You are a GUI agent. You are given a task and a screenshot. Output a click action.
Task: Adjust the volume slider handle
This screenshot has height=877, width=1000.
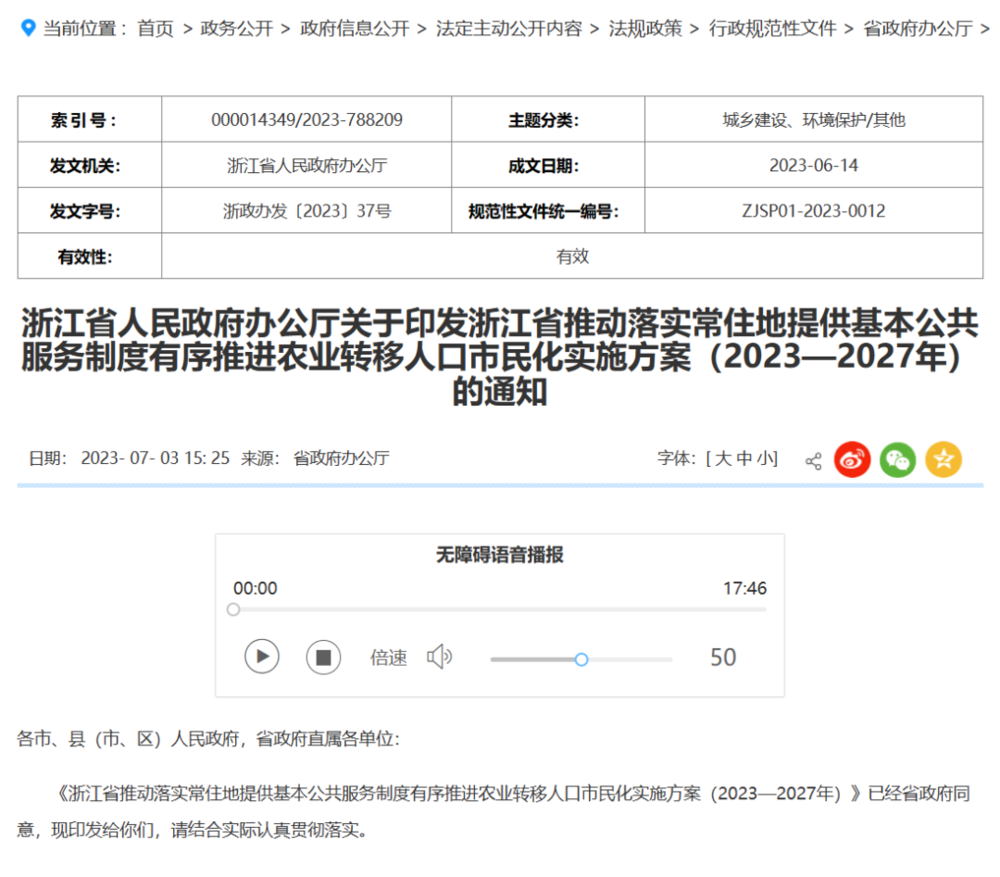pyautogui.click(x=582, y=659)
